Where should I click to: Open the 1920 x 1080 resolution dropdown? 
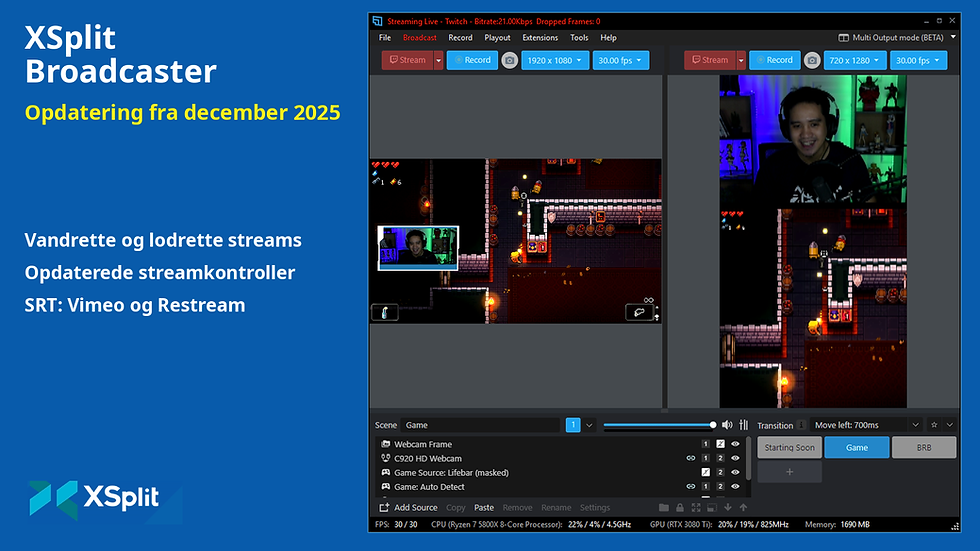pos(555,61)
